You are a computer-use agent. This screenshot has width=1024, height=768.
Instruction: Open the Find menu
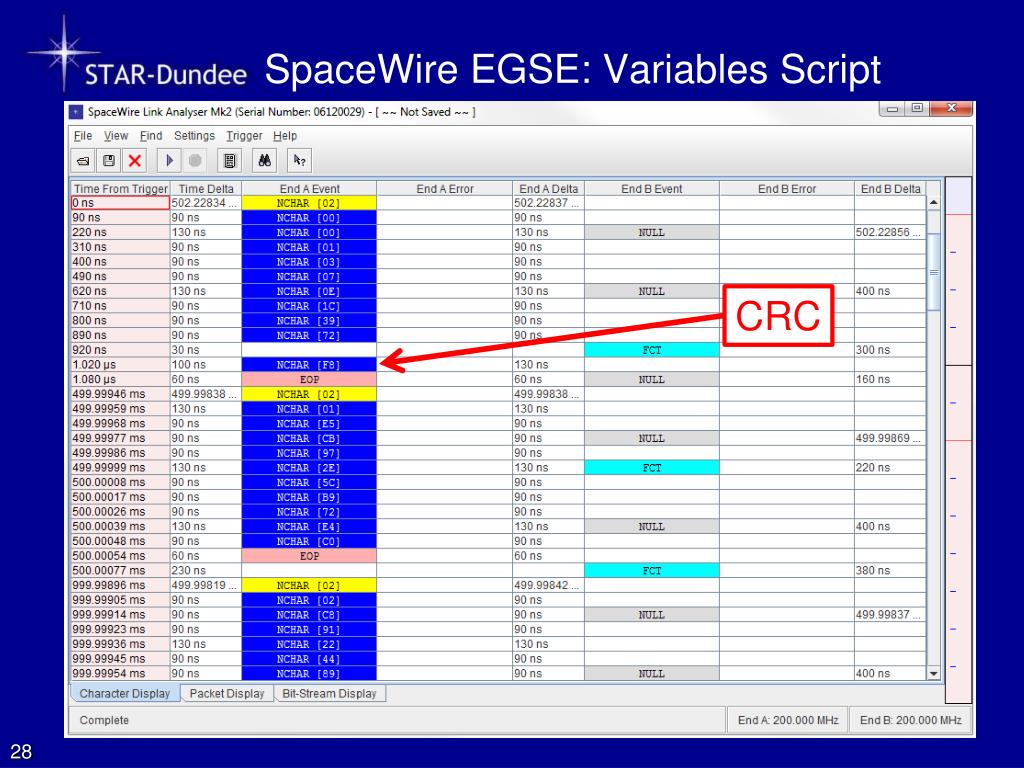(x=151, y=136)
